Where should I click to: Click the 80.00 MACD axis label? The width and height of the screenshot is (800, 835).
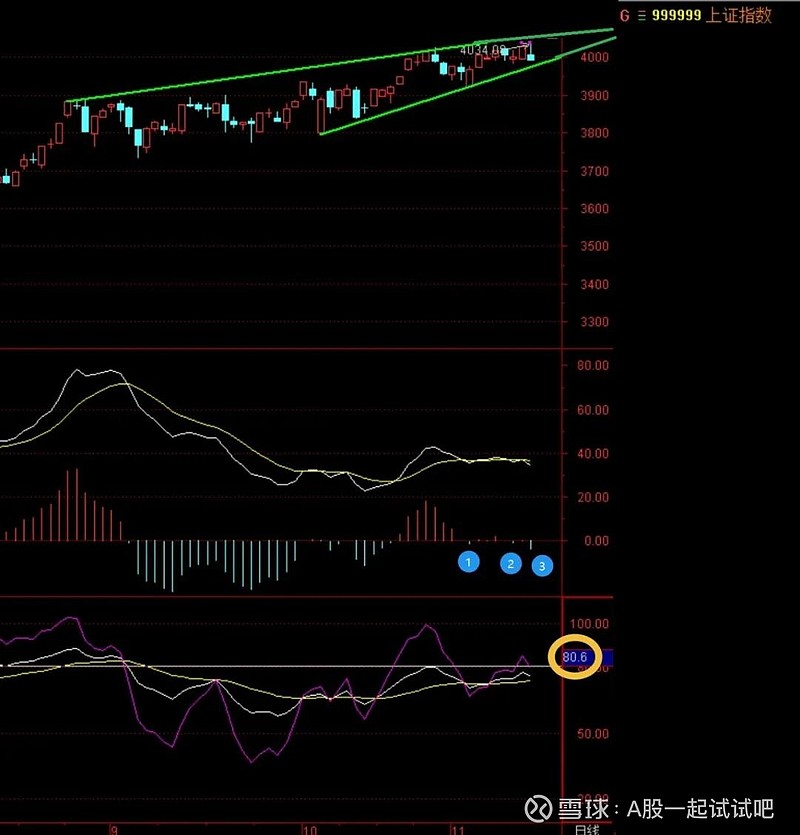pyautogui.click(x=592, y=366)
